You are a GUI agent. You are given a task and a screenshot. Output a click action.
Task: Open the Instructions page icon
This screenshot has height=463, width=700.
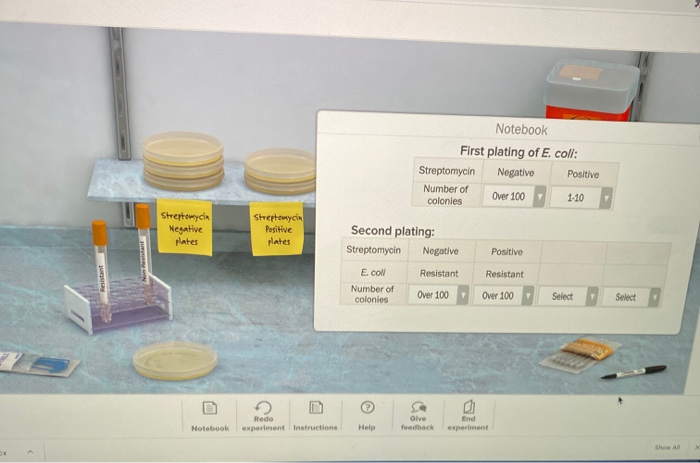tap(316, 407)
